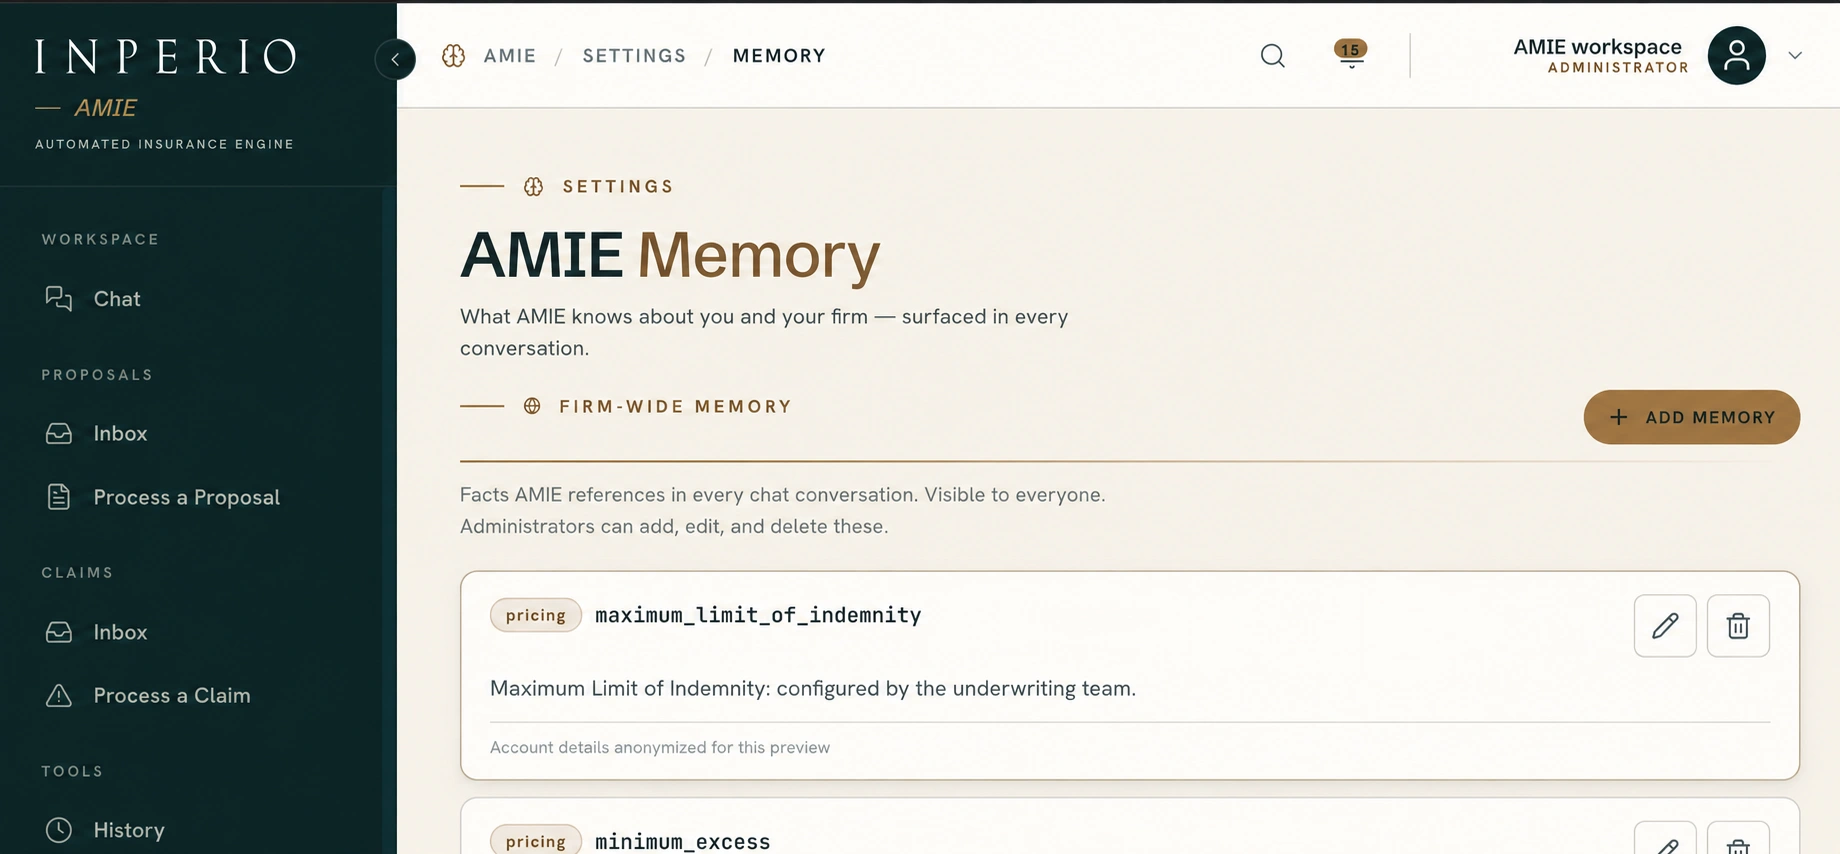Open notifications badge showing 15
The width and height of the screenshot is (1840, 854).
coord(1350,53)
